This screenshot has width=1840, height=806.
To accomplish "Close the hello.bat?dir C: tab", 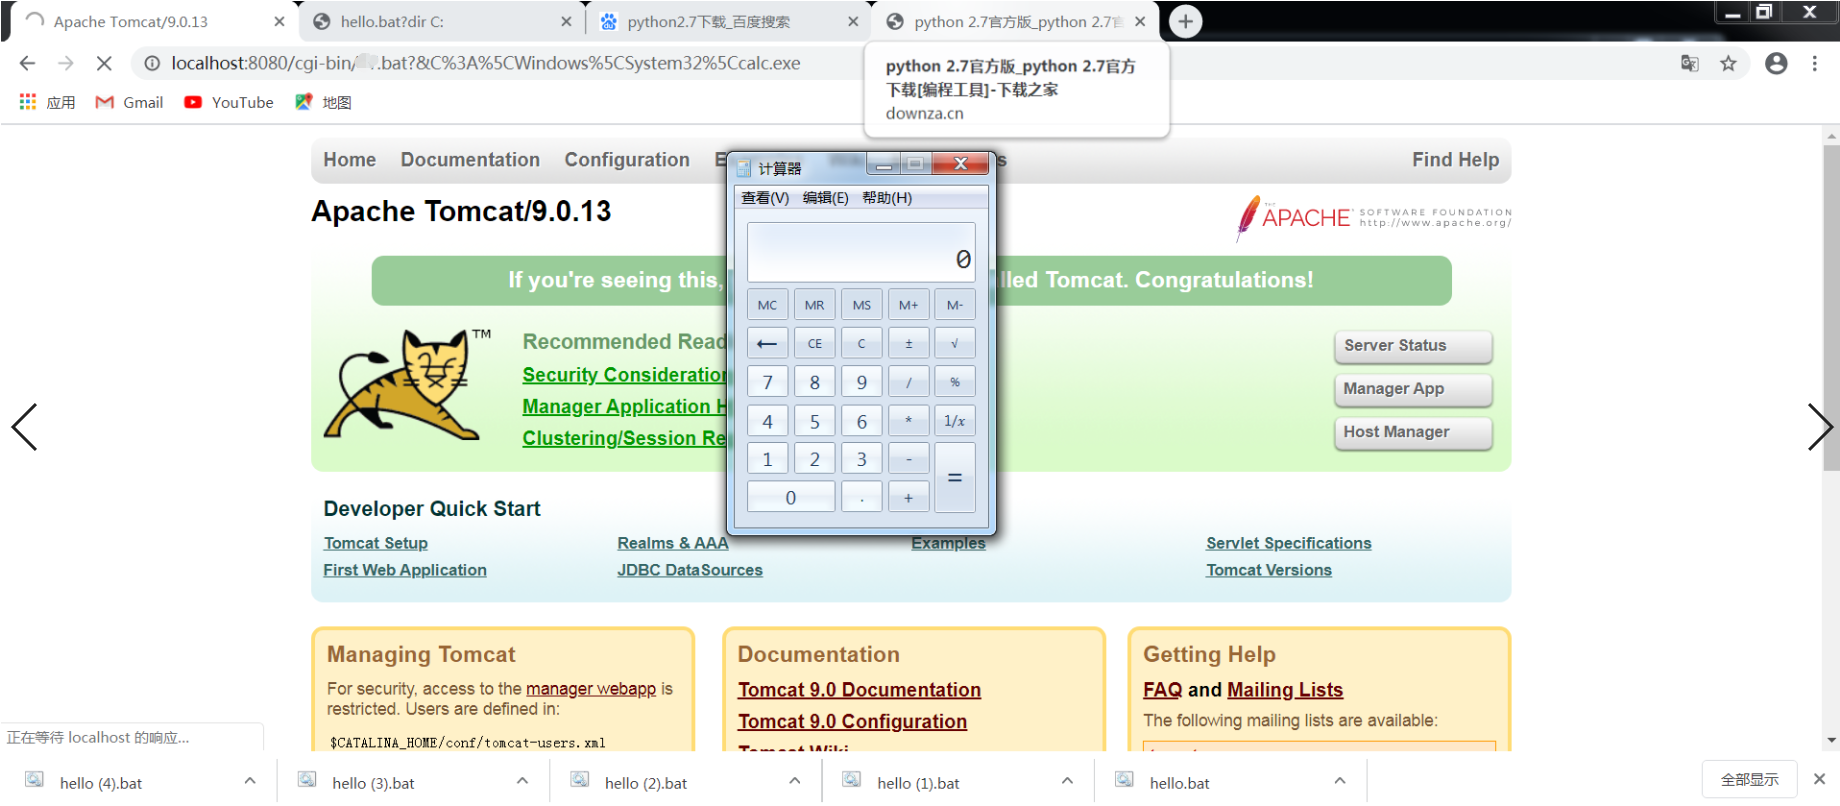I will (x=566, y=21).
